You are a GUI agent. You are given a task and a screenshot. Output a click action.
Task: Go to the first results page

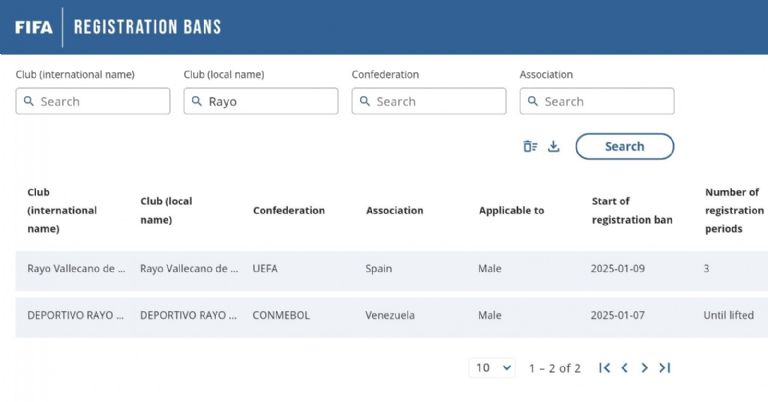pyautogui.click(x=604, y=368)
